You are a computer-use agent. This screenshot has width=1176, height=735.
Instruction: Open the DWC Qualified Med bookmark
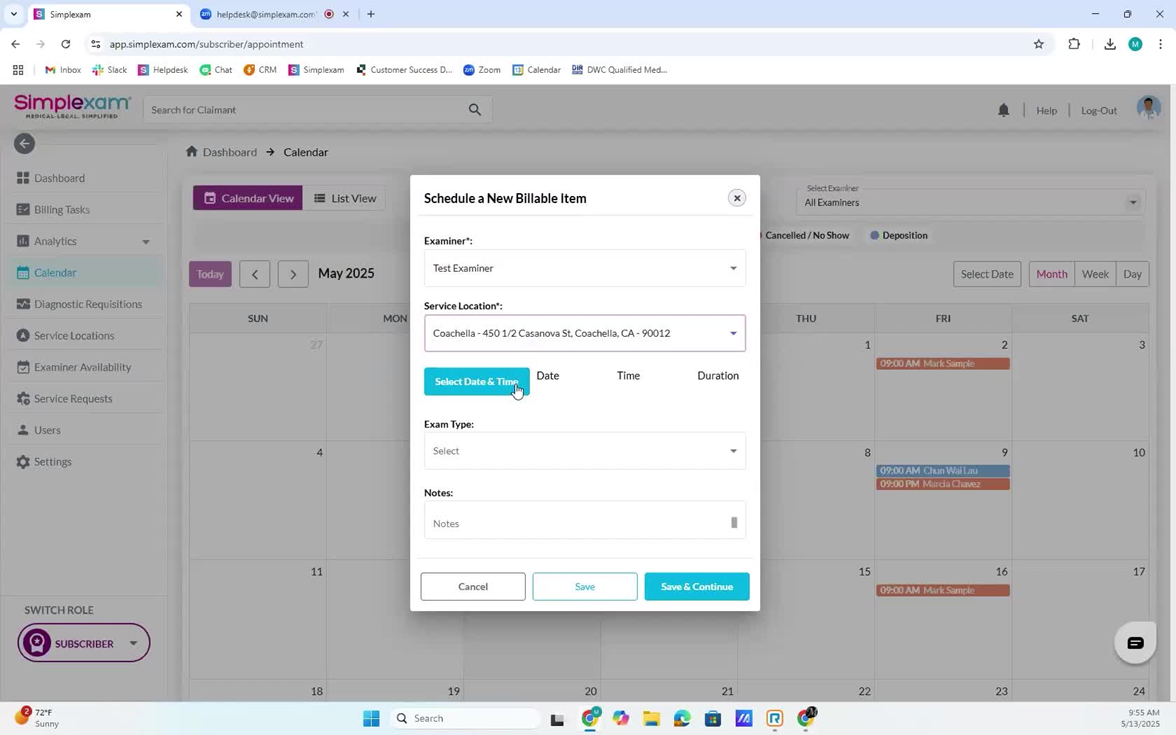(619, 69)
